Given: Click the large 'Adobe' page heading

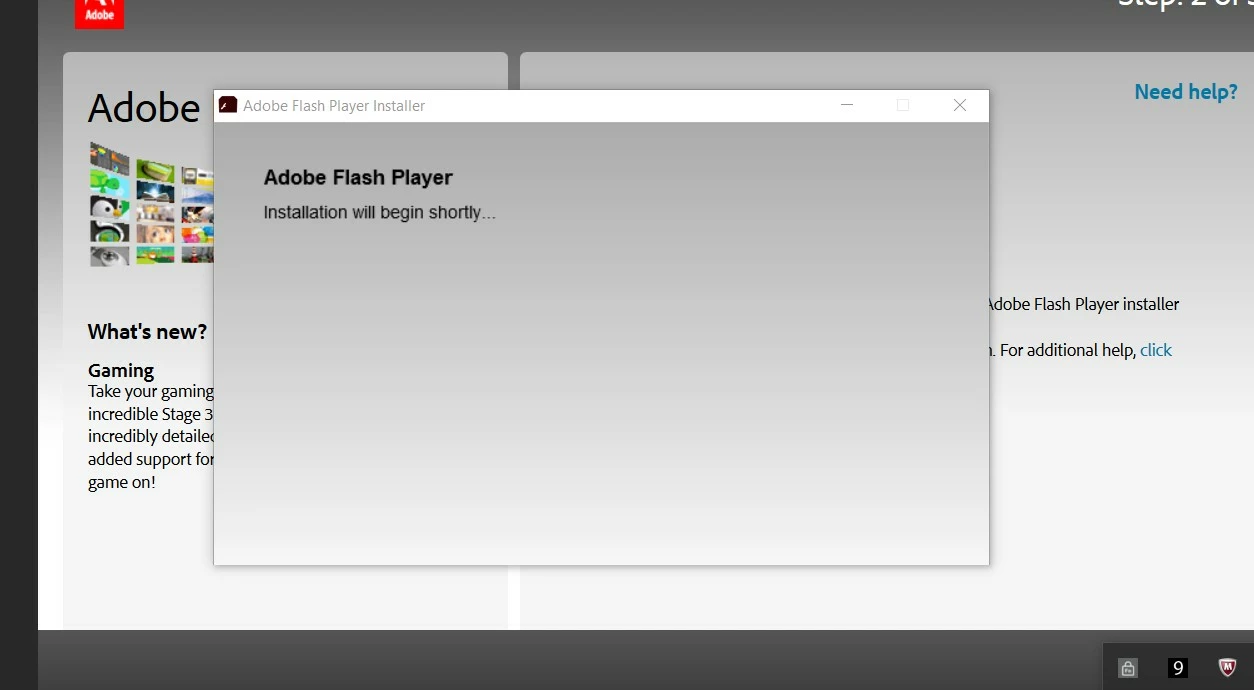Looking at the screenshot, I should pyautogui.click(x=144, y=108).
